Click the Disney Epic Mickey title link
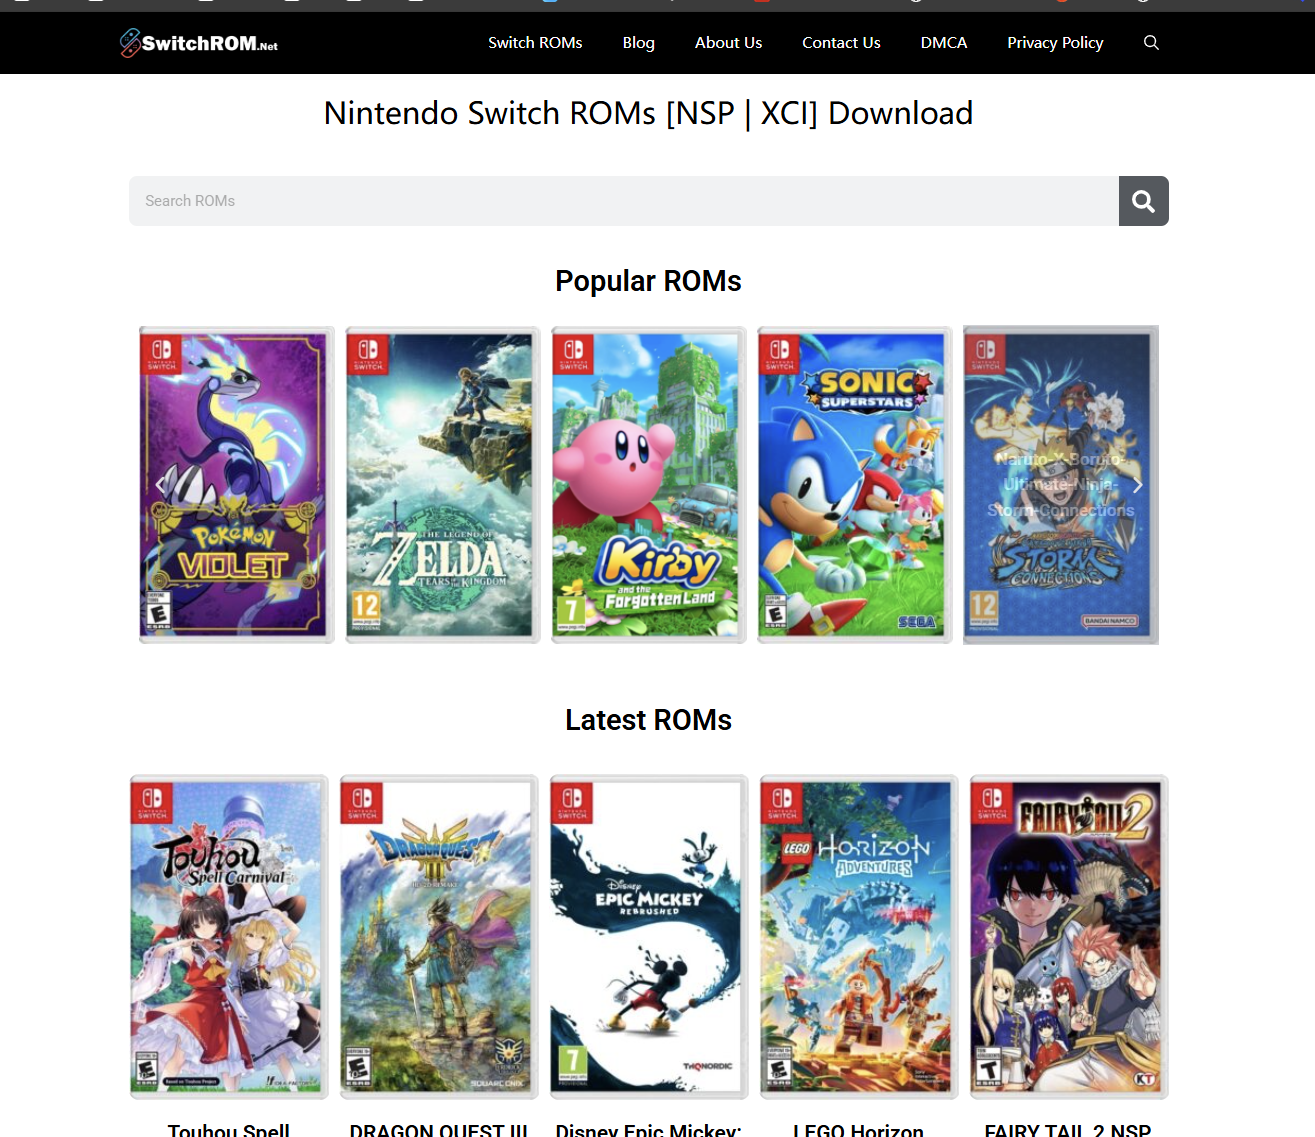 649,1130
